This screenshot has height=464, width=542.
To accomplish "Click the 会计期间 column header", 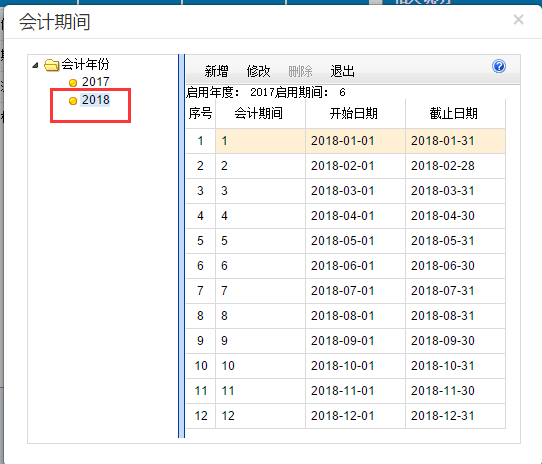I will (x=259, y=113).
